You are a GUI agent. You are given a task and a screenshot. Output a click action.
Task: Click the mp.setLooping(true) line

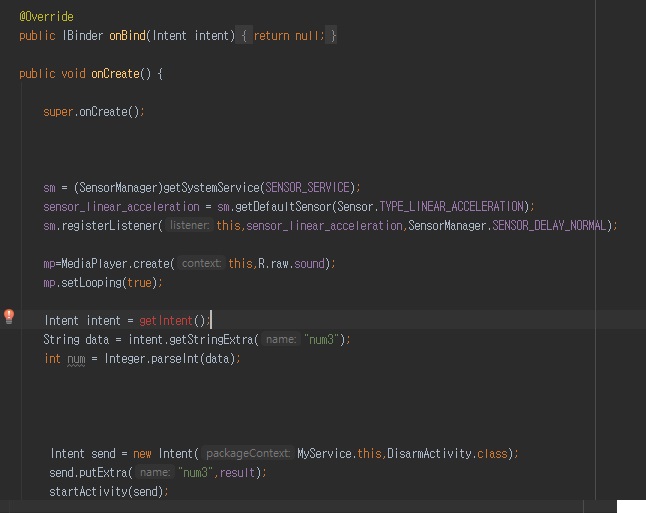[103, 283]
